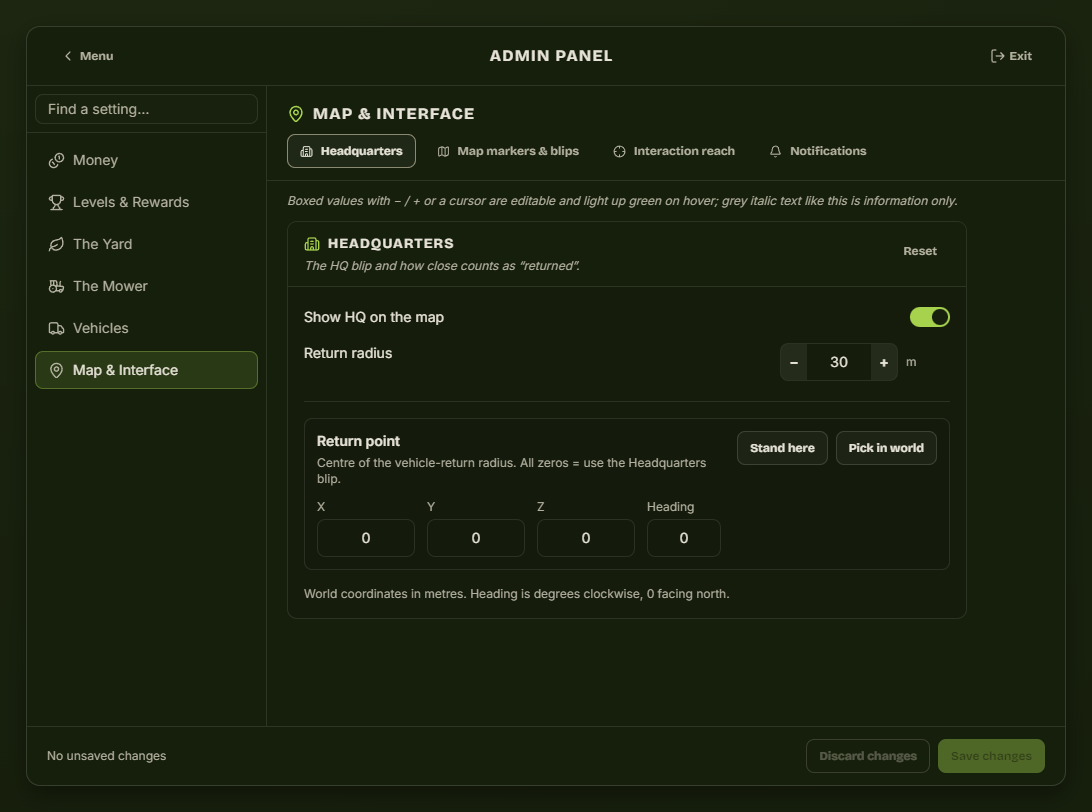The height and width of the screenshot is (812, 1092).
Task: Click the Discard changes button
Action: [x=868, y=756]
